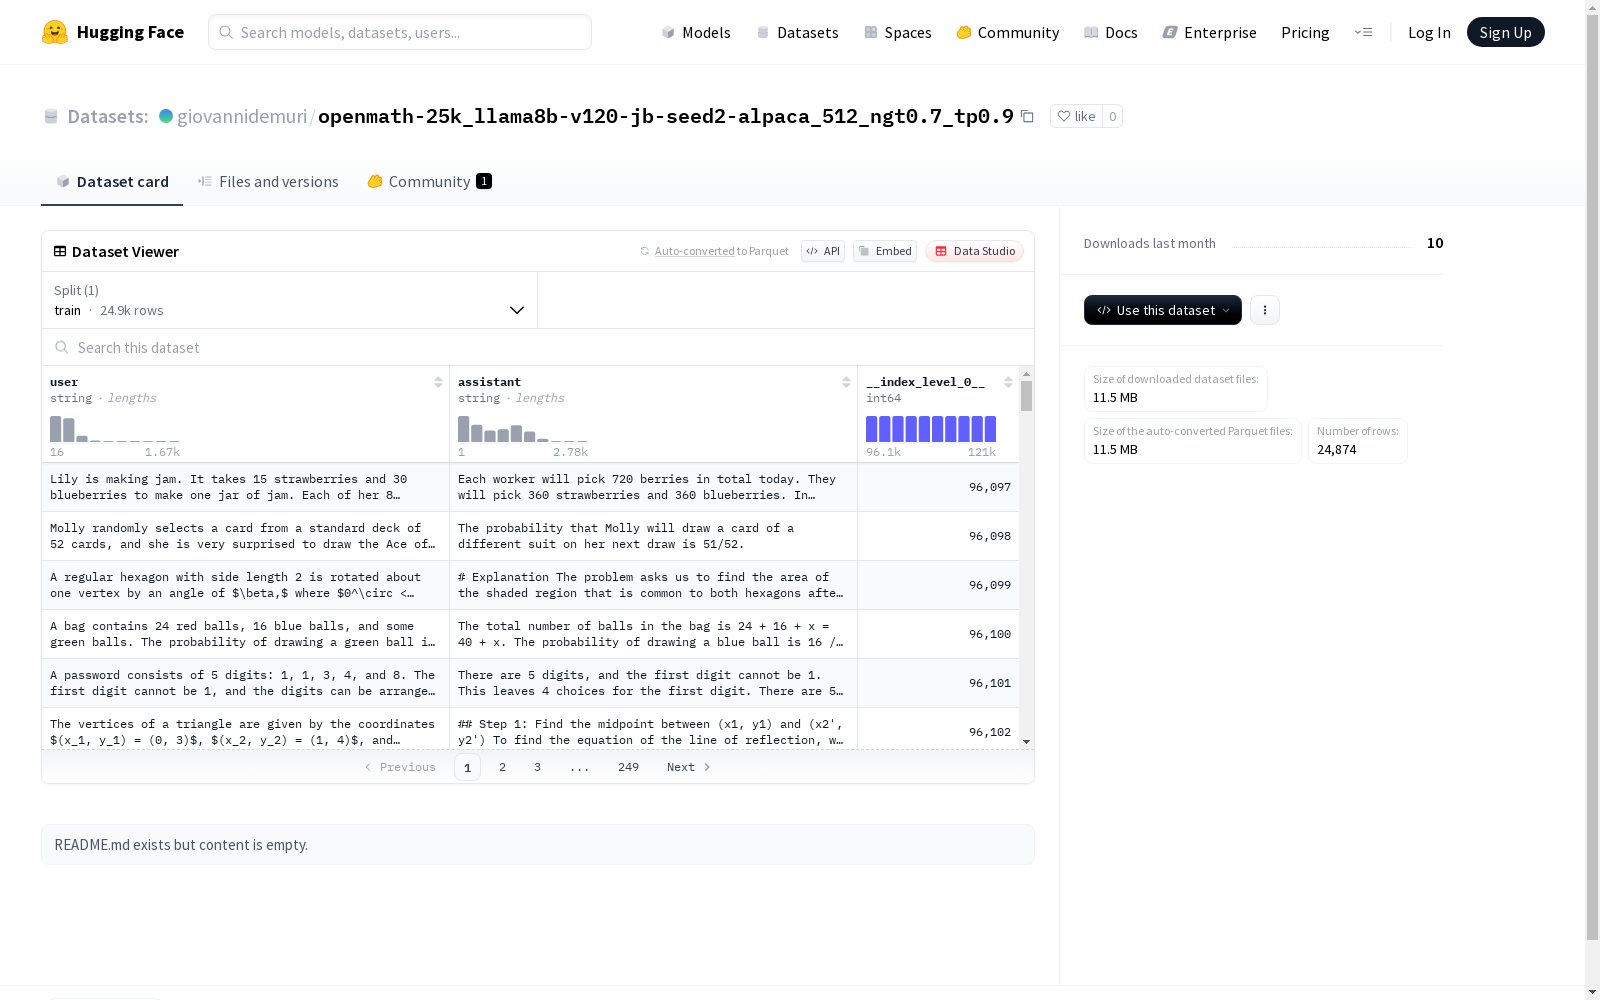Click the user column length histogram

pyautogui.click(x=115, y=429)
